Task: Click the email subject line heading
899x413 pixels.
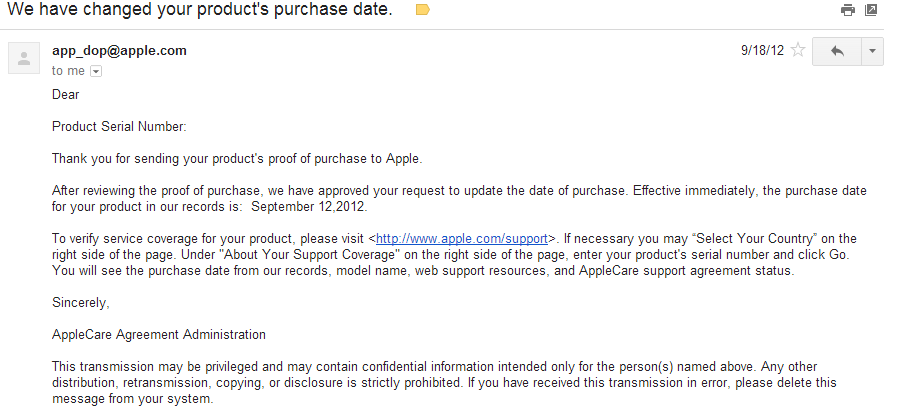Action: coord(200,10)
